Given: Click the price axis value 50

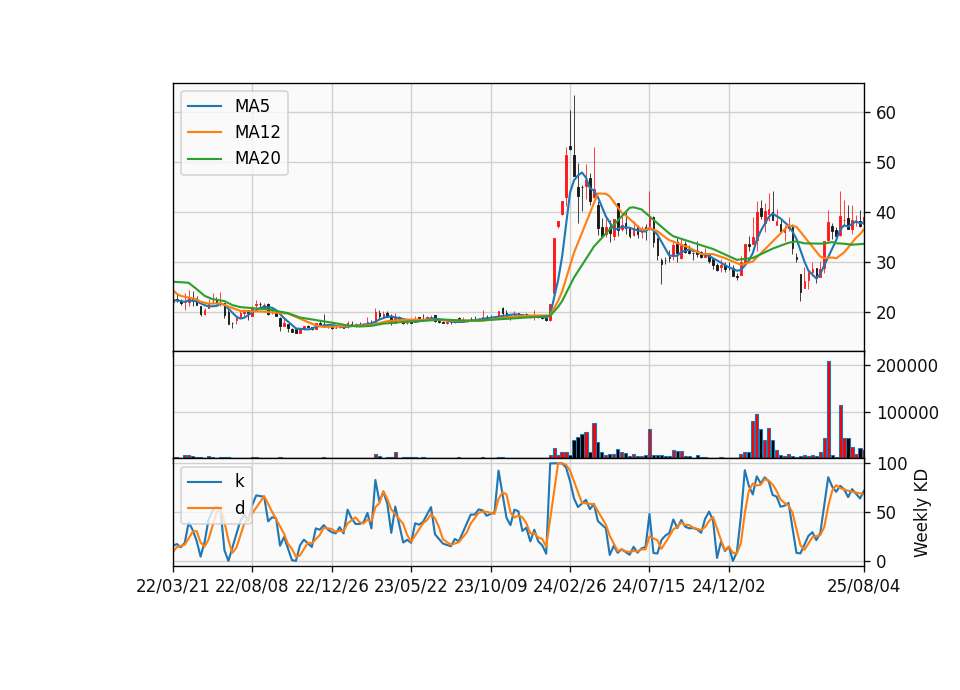Looking at the screenshot, I should coord(886,163).
